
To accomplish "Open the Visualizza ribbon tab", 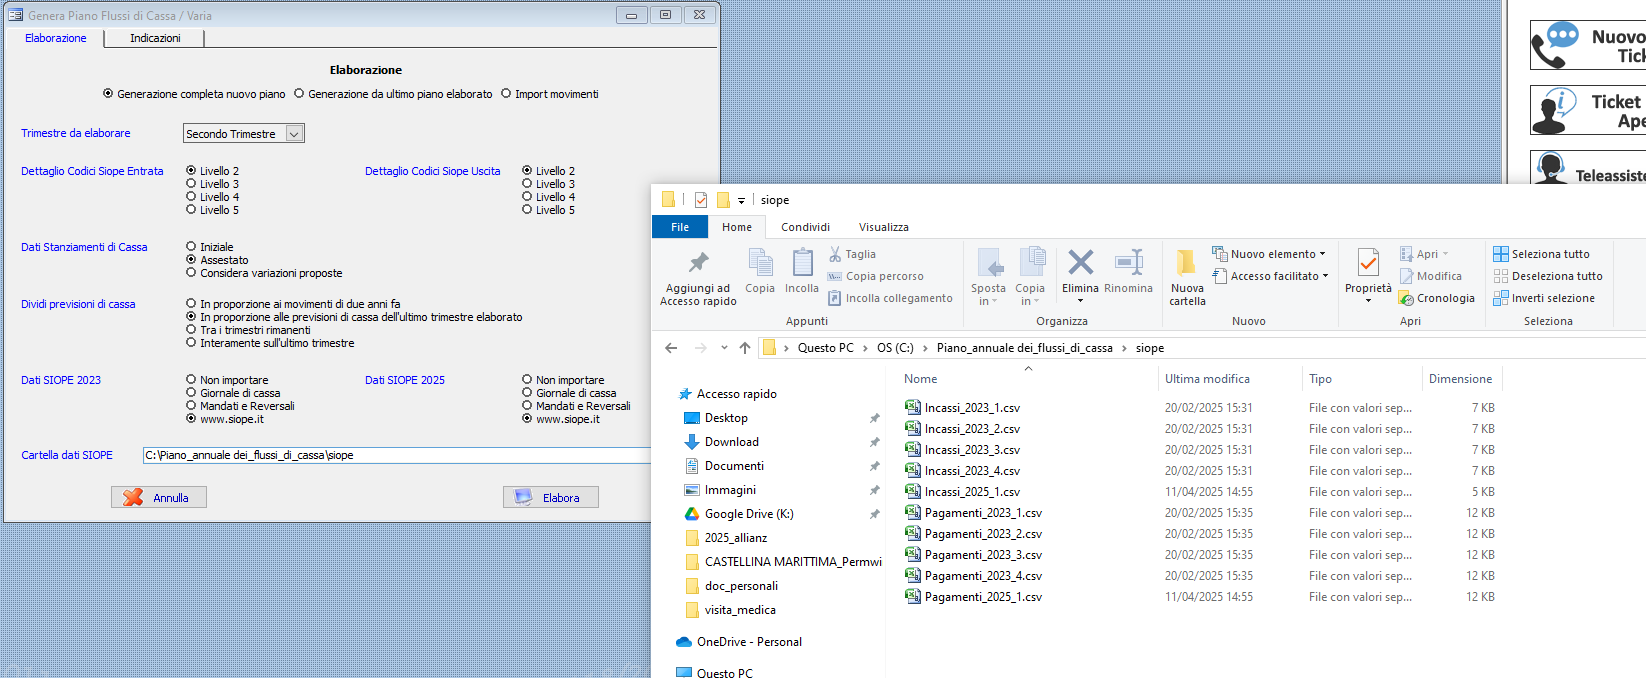I will point(883,227).
